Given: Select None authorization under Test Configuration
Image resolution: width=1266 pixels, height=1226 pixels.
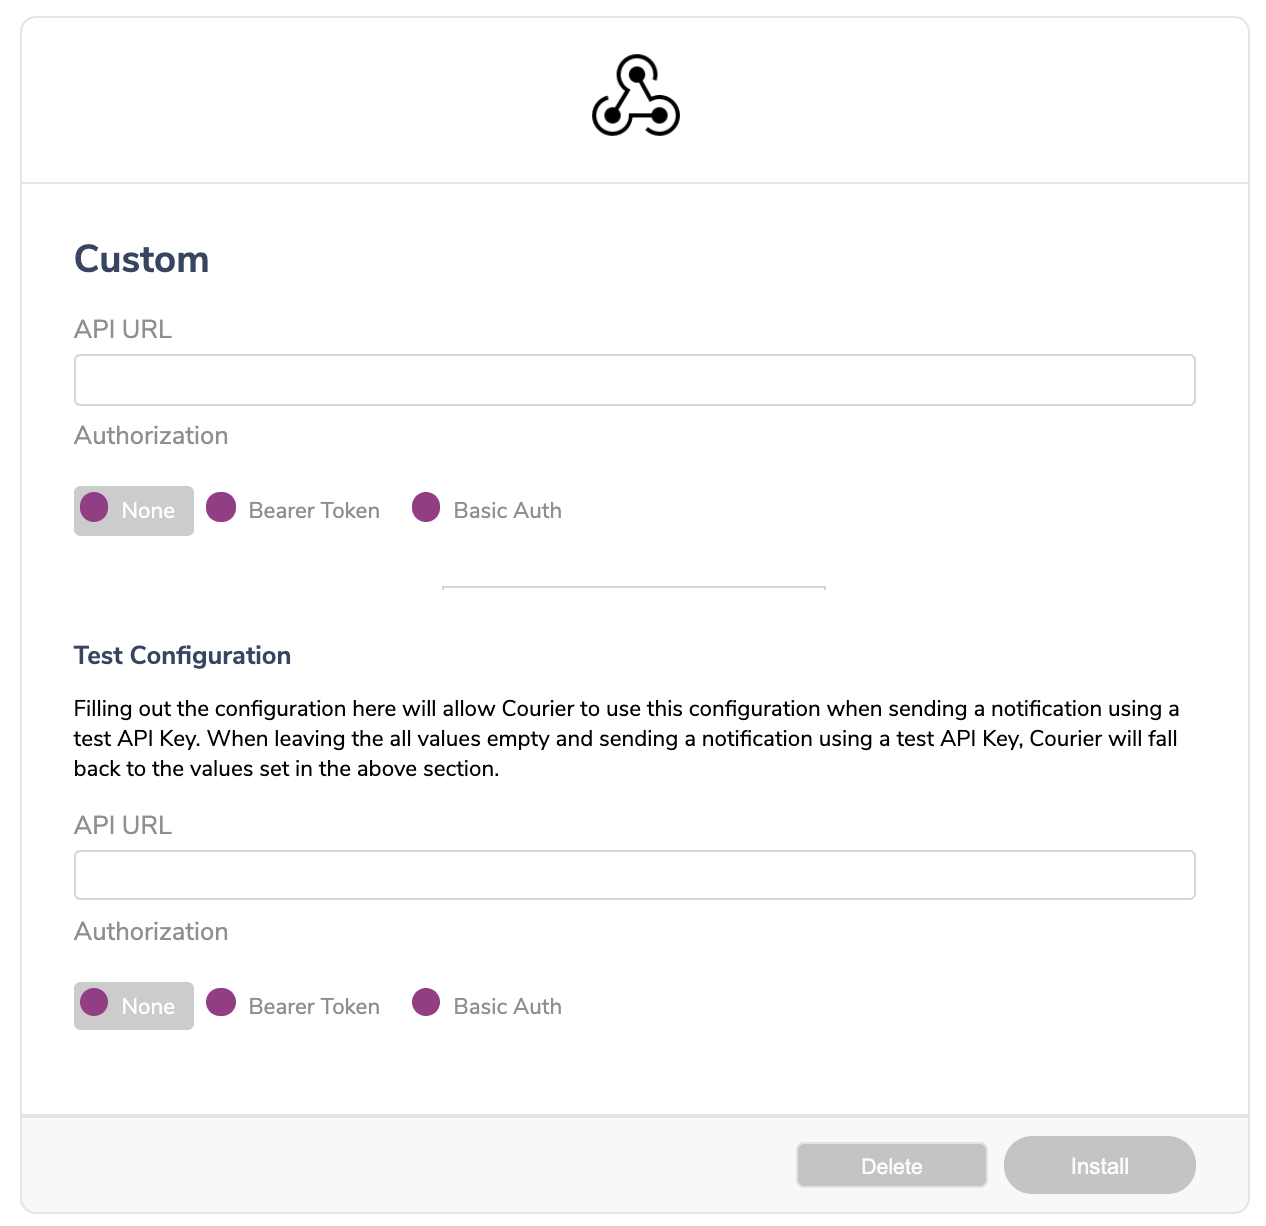Looking at the screenshot, I should pos(134,1006).
